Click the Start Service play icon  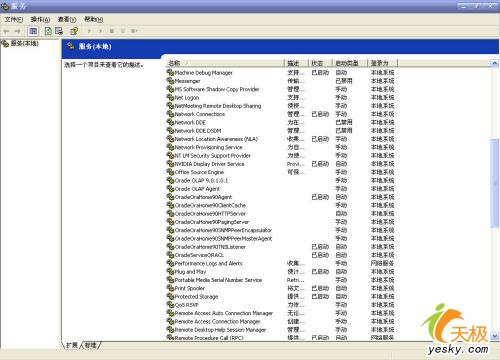point(89,31)
